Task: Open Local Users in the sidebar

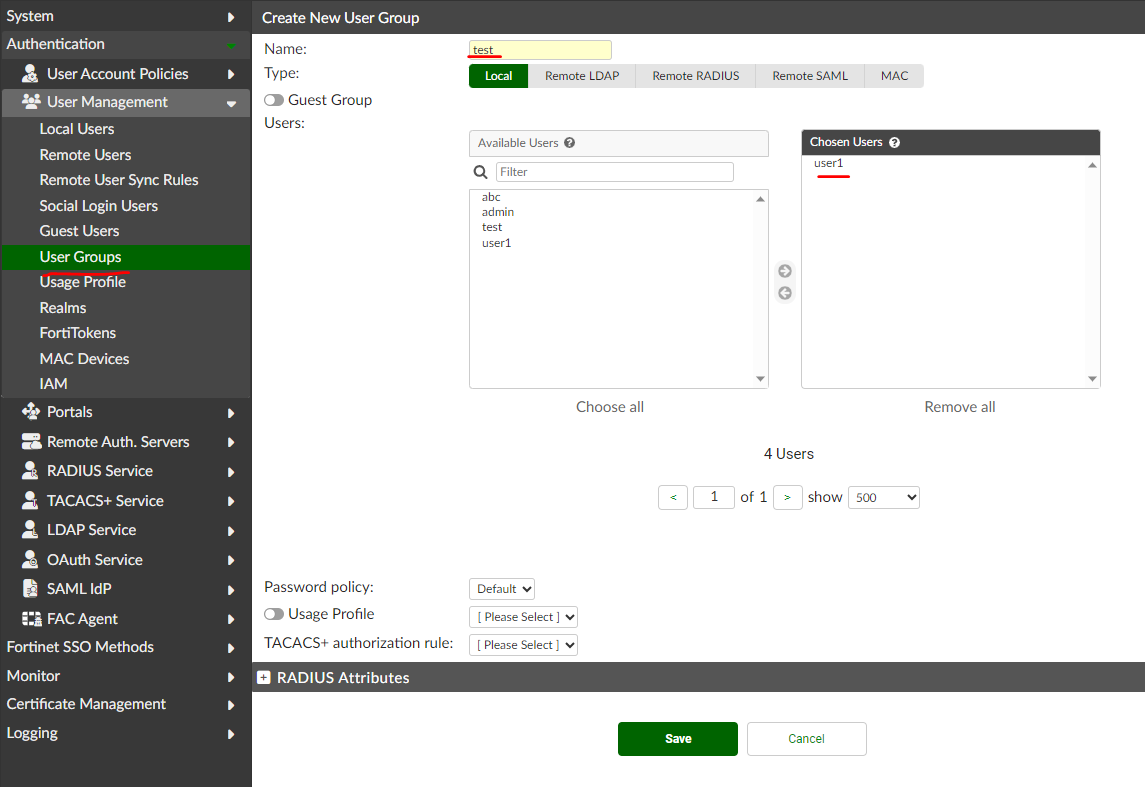Action: (x=77, y=129)
